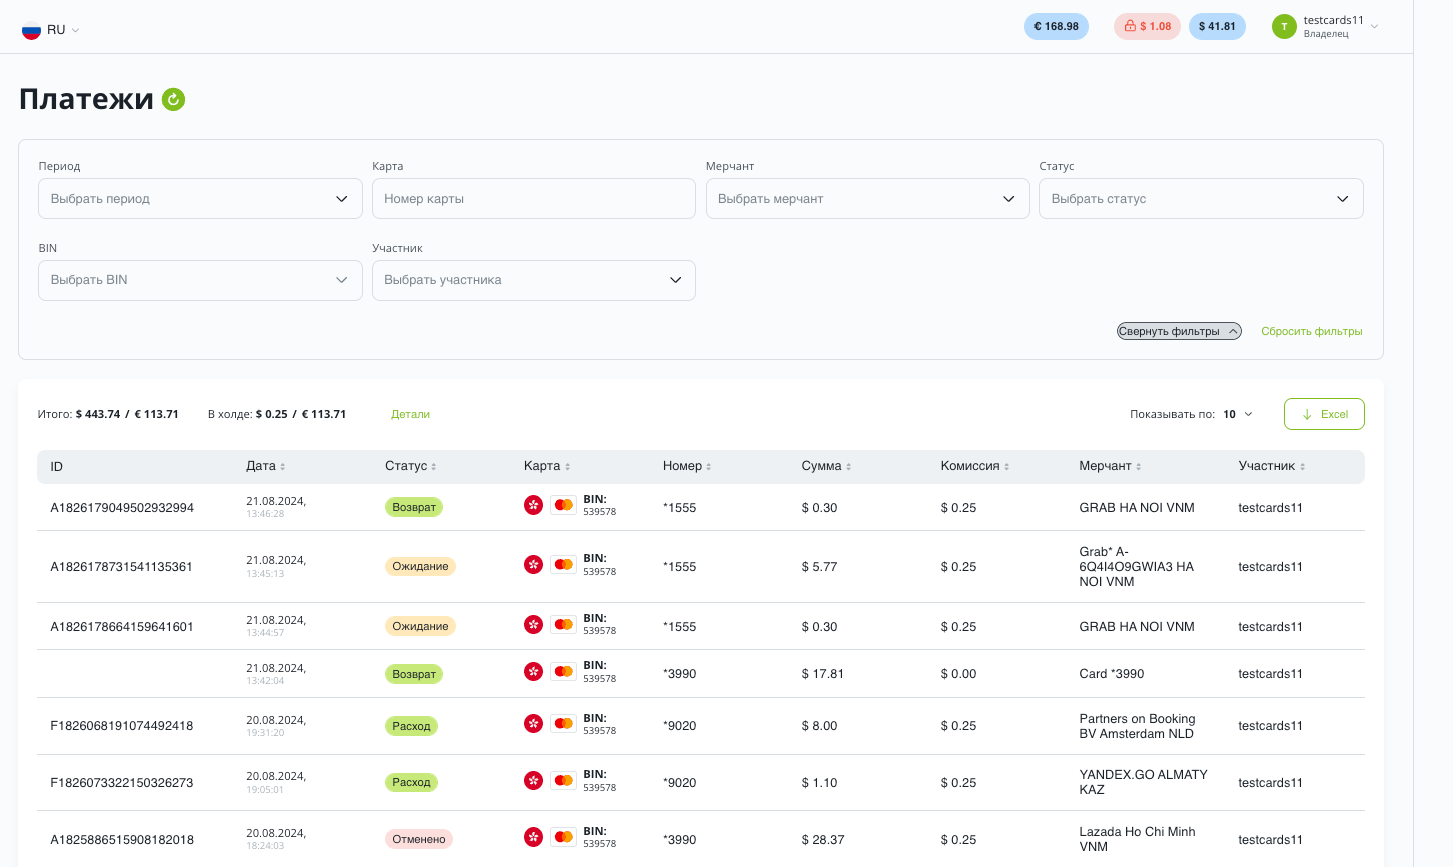
Task: Click the lock icon in the $ 1.08 badge
Action: click(1130, 26)
